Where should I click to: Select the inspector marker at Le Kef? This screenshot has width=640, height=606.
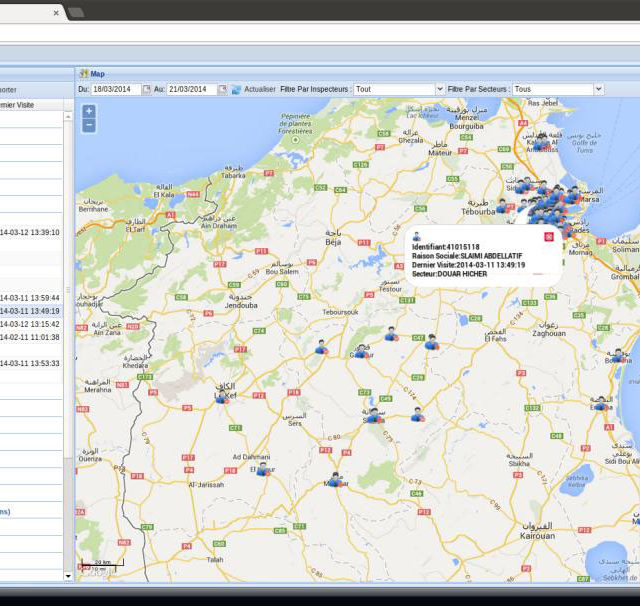[220, 396]
